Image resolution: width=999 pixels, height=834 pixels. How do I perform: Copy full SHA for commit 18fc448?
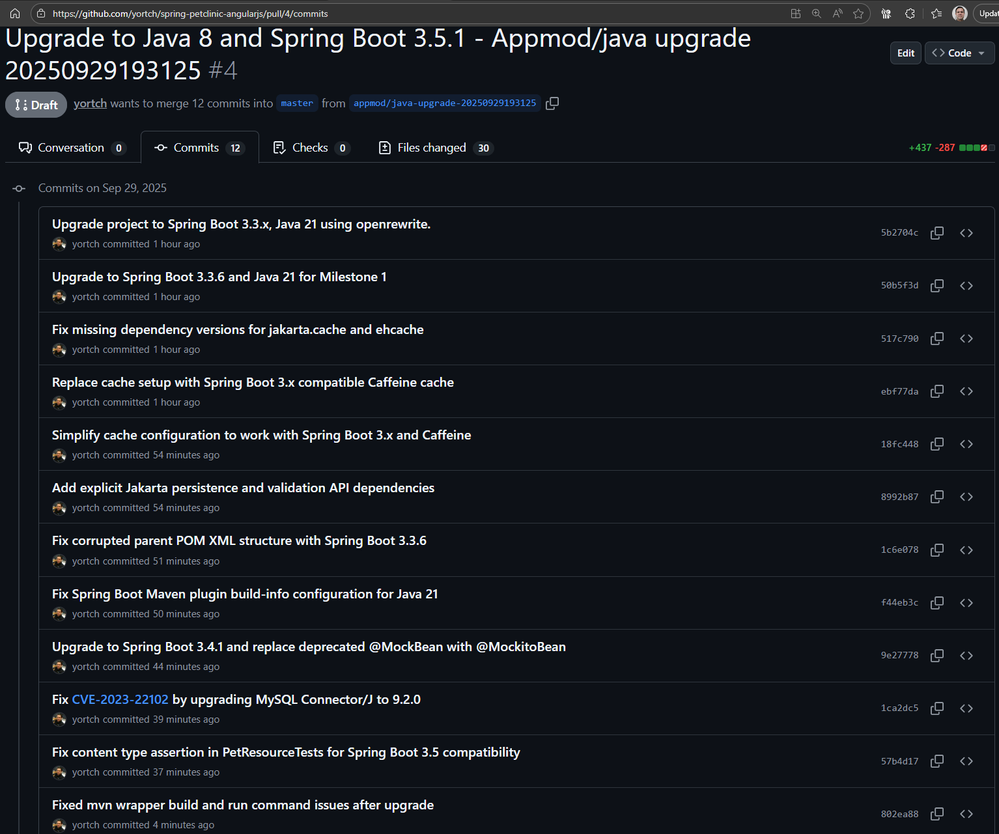point(937,444)
